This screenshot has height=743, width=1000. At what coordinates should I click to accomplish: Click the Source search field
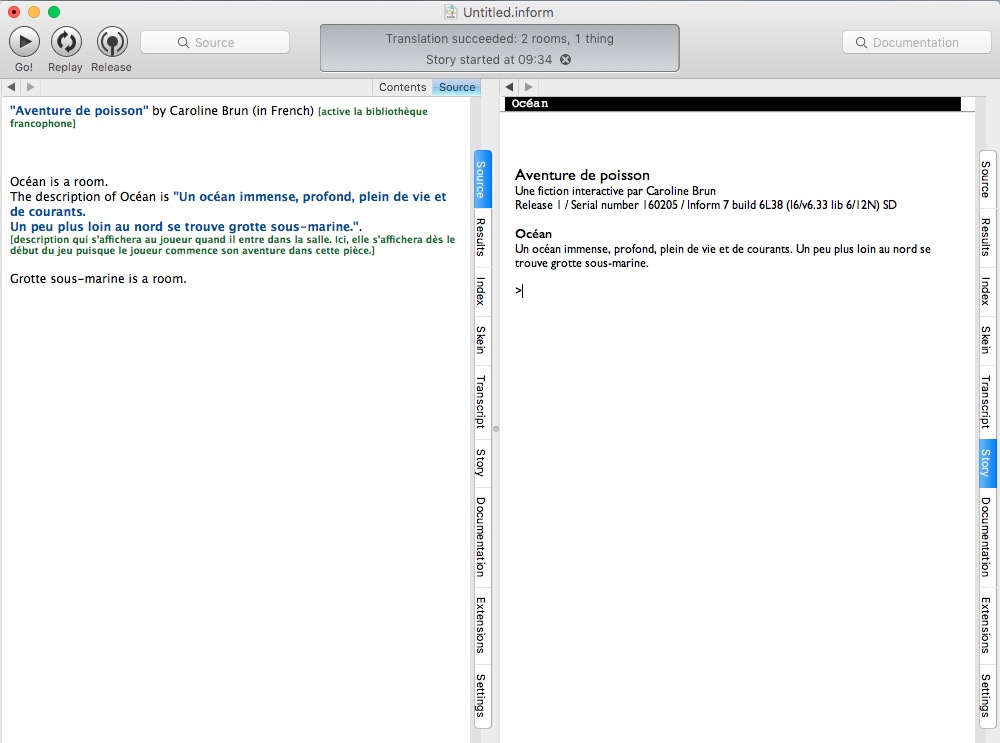click(x=215, y=42)
